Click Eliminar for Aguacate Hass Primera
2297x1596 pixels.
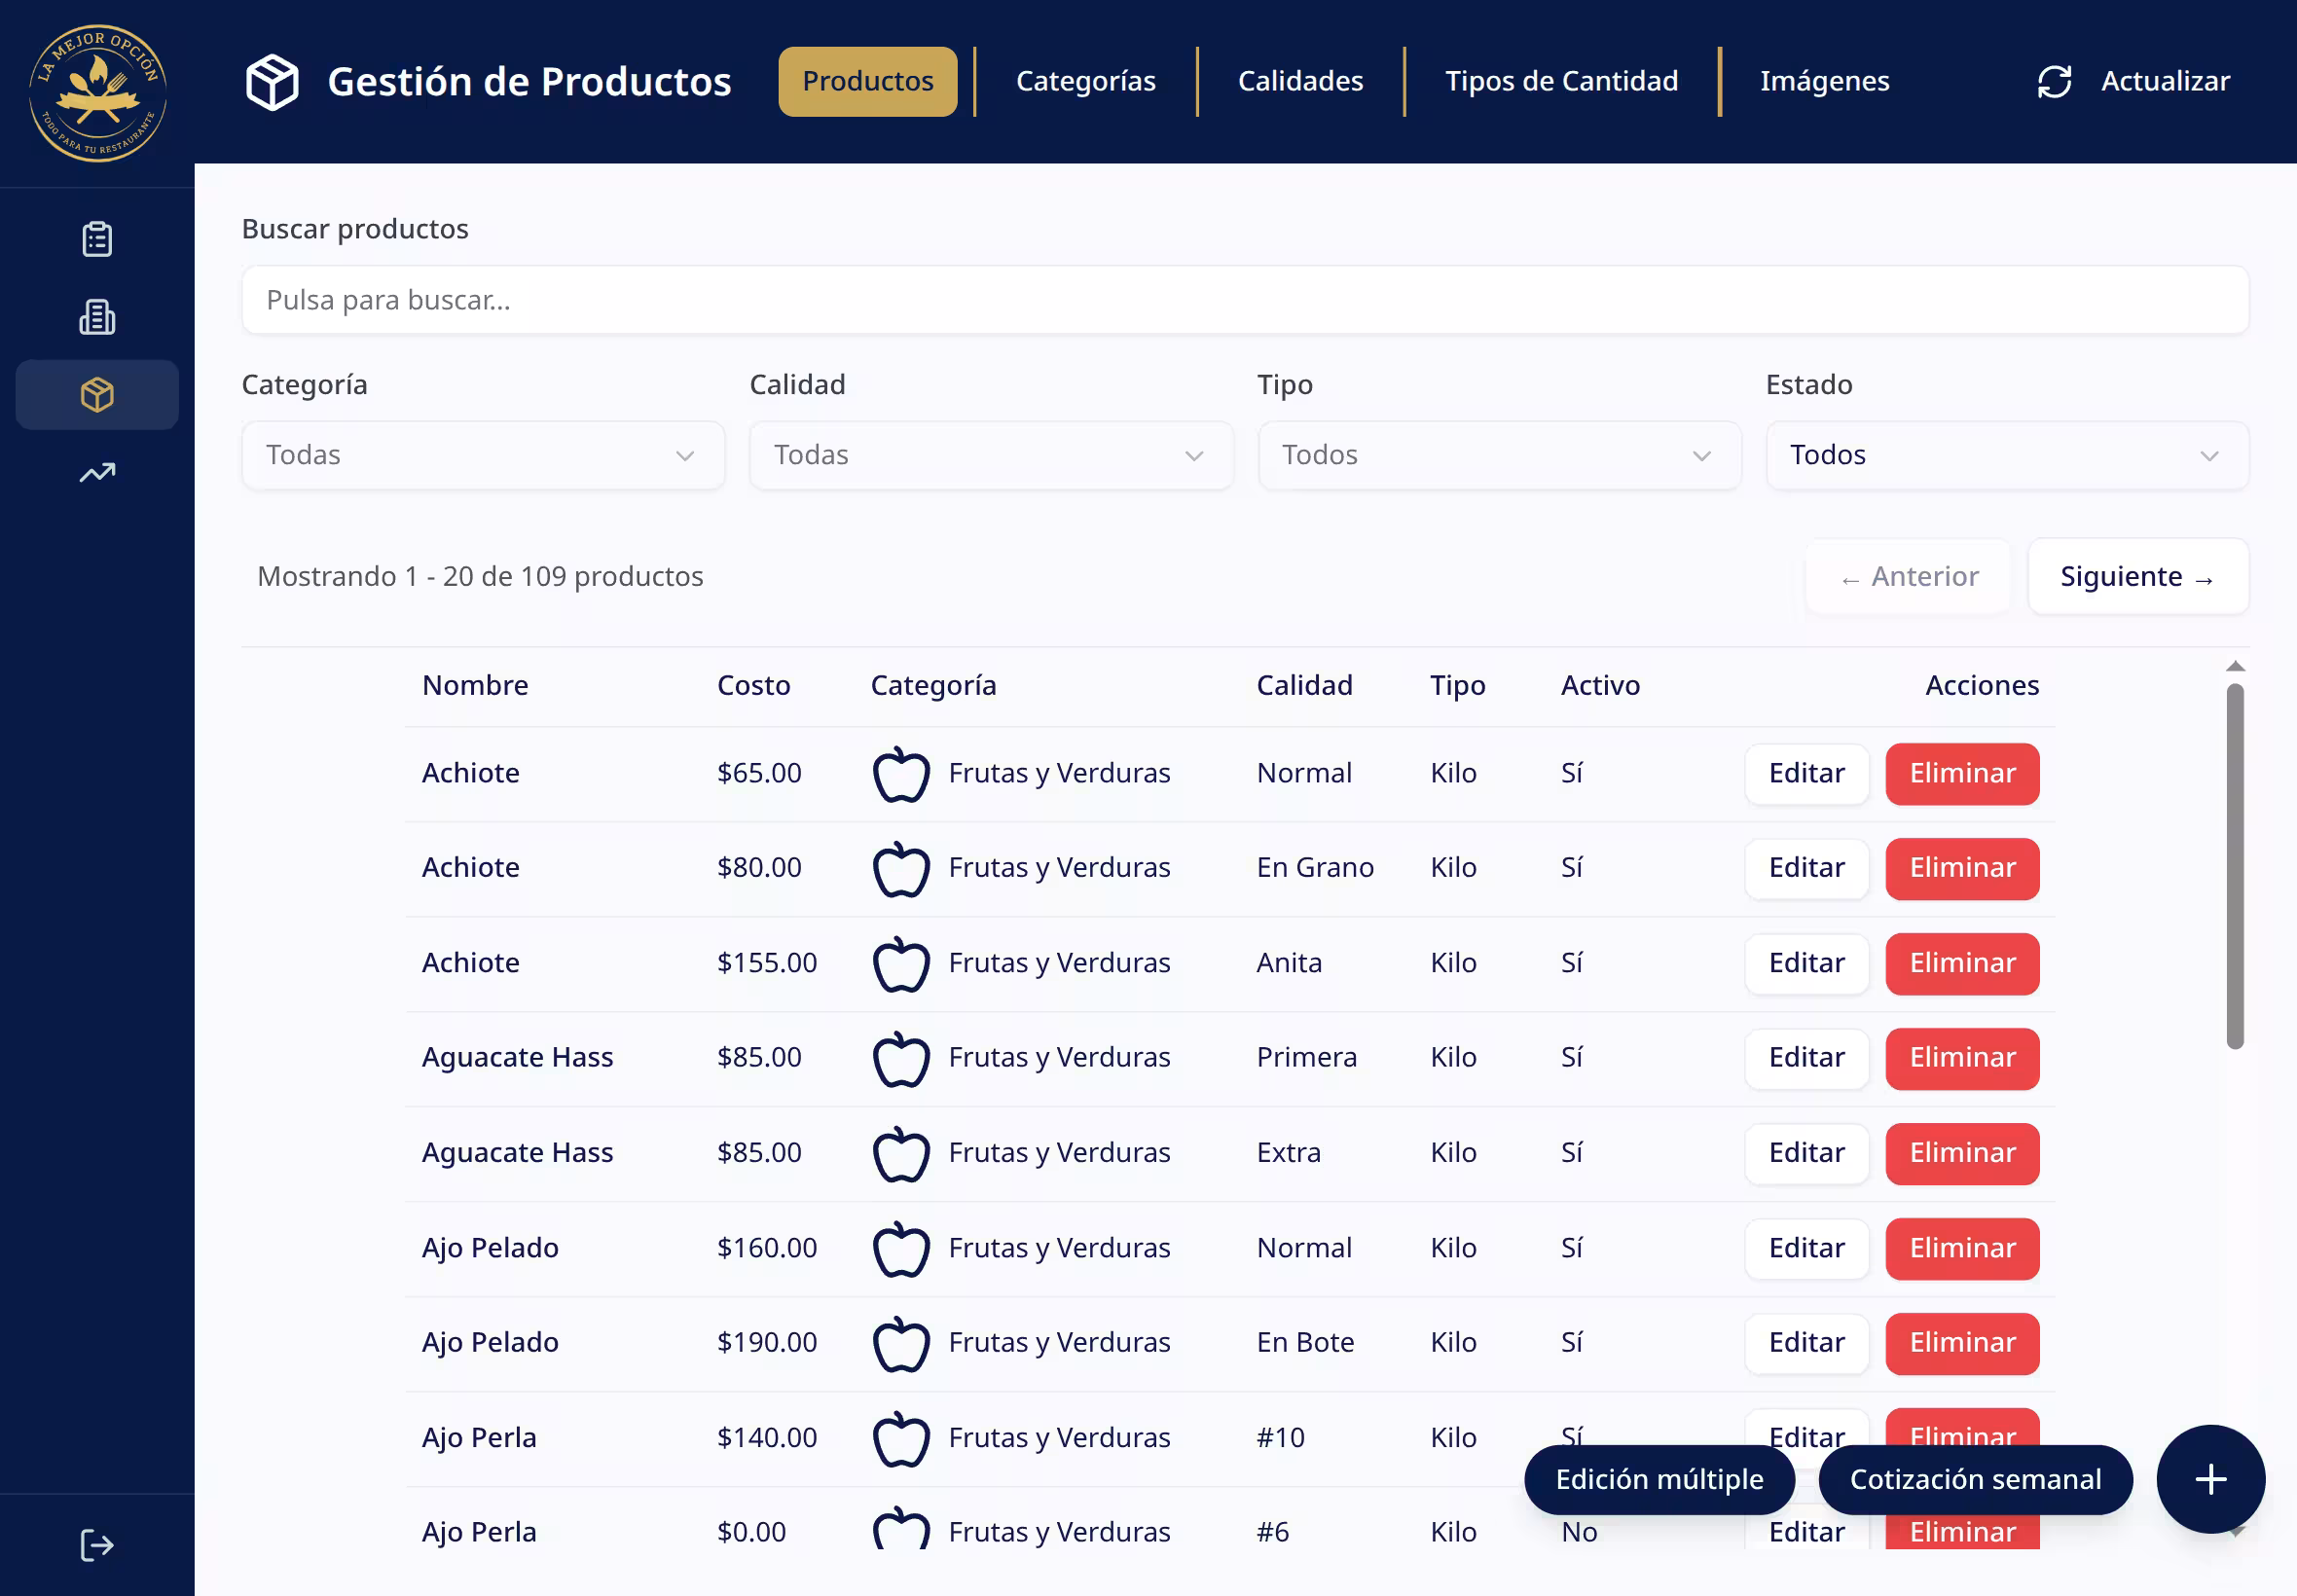1961,1058
